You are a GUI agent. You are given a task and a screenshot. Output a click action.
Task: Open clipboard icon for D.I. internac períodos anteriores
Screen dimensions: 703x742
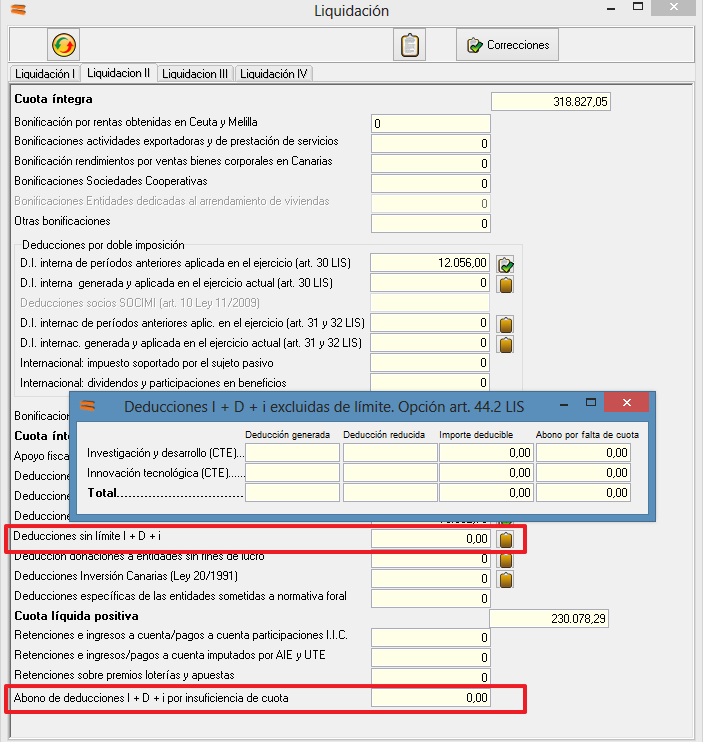506,325
